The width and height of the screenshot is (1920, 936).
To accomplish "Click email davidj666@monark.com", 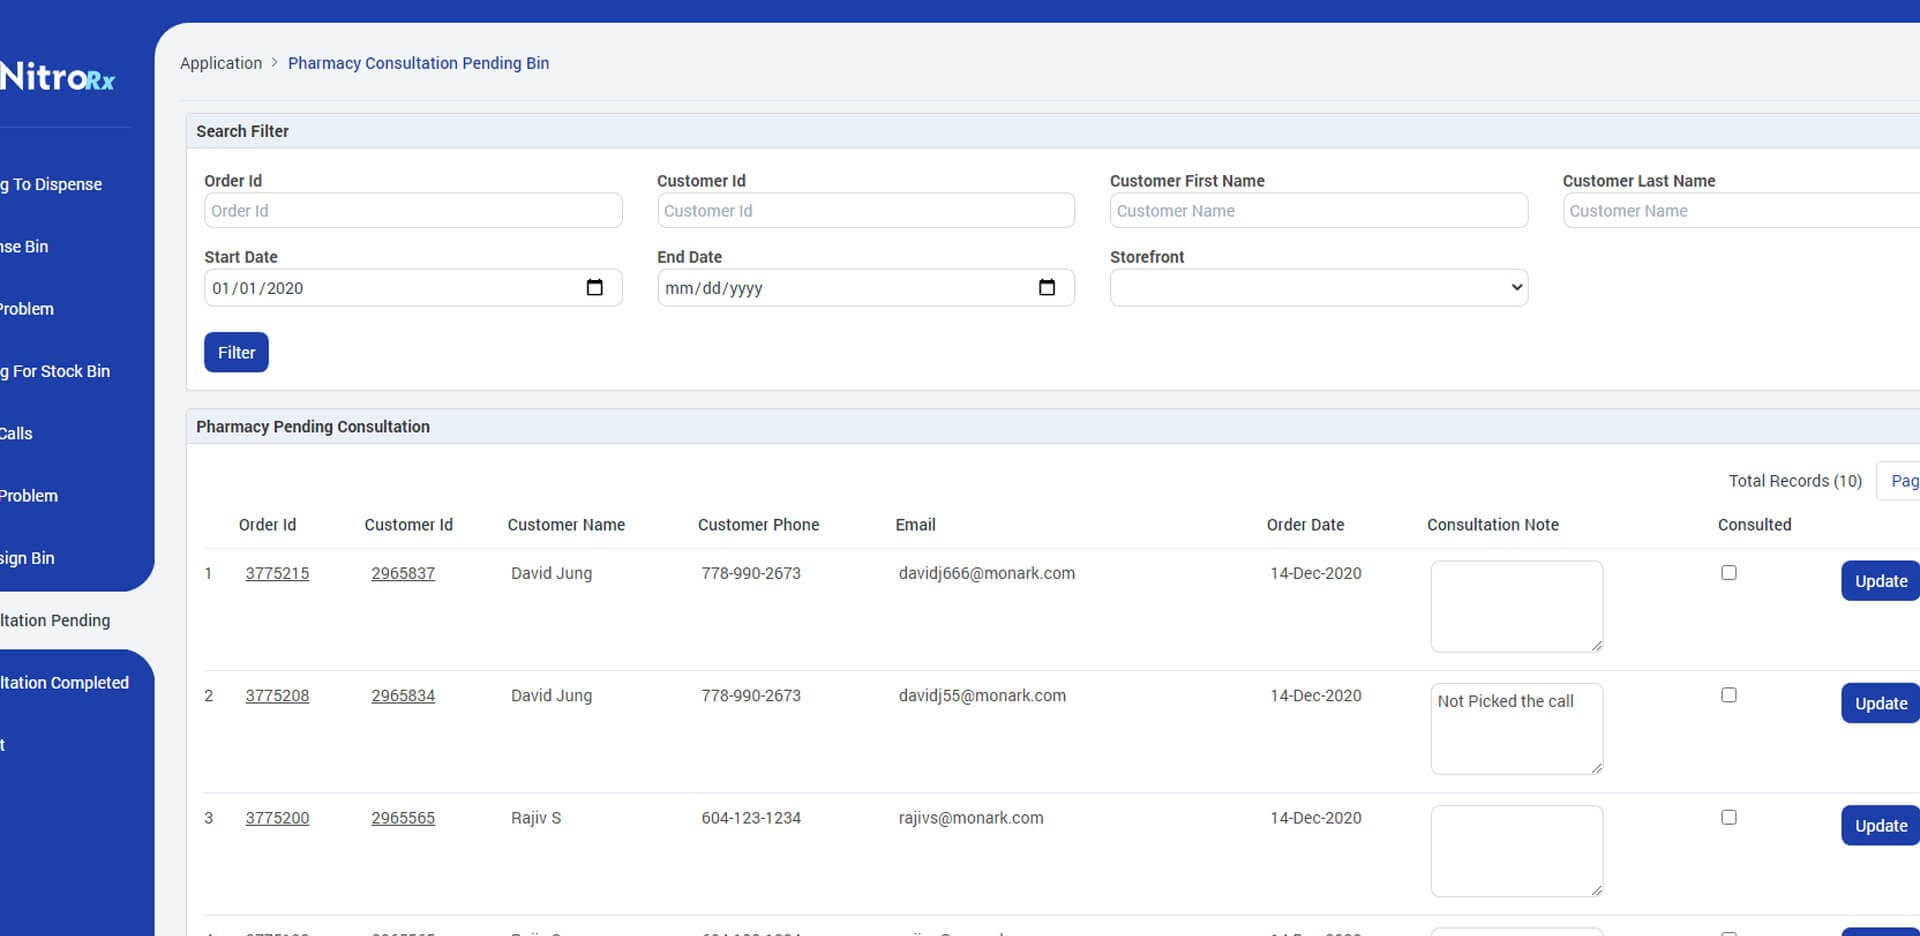I will pos(986,573).
